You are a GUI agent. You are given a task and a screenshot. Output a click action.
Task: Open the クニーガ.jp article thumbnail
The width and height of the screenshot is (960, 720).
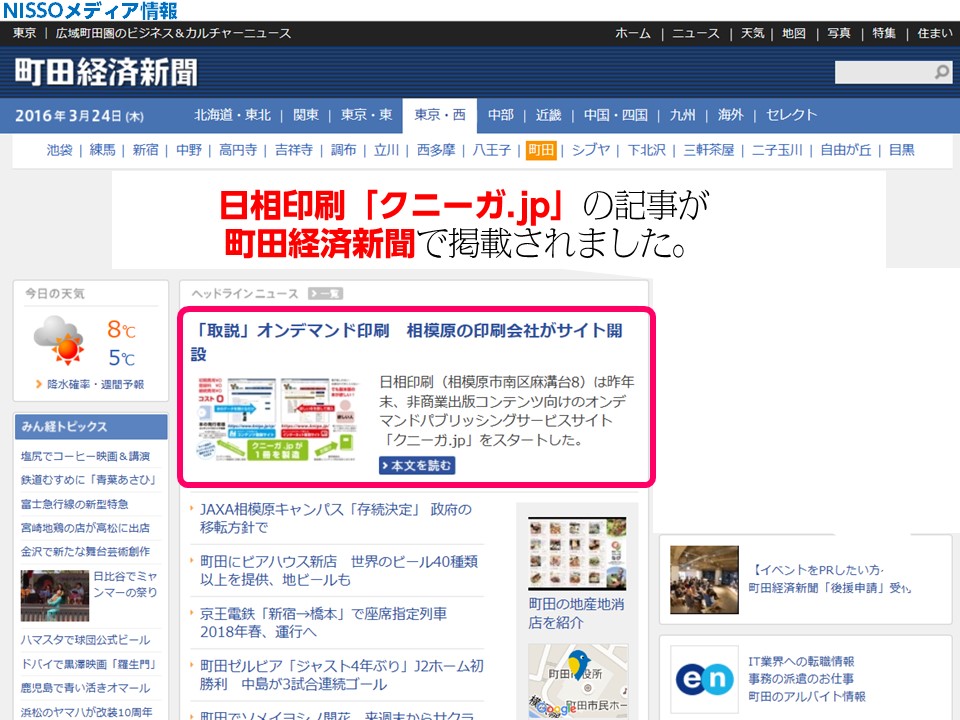pos(277,418)
